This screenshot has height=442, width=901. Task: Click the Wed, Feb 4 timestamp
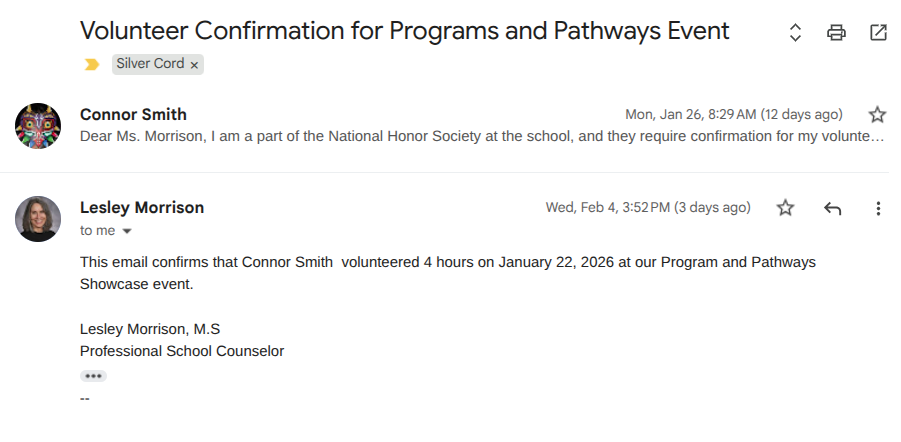[647, 208]
